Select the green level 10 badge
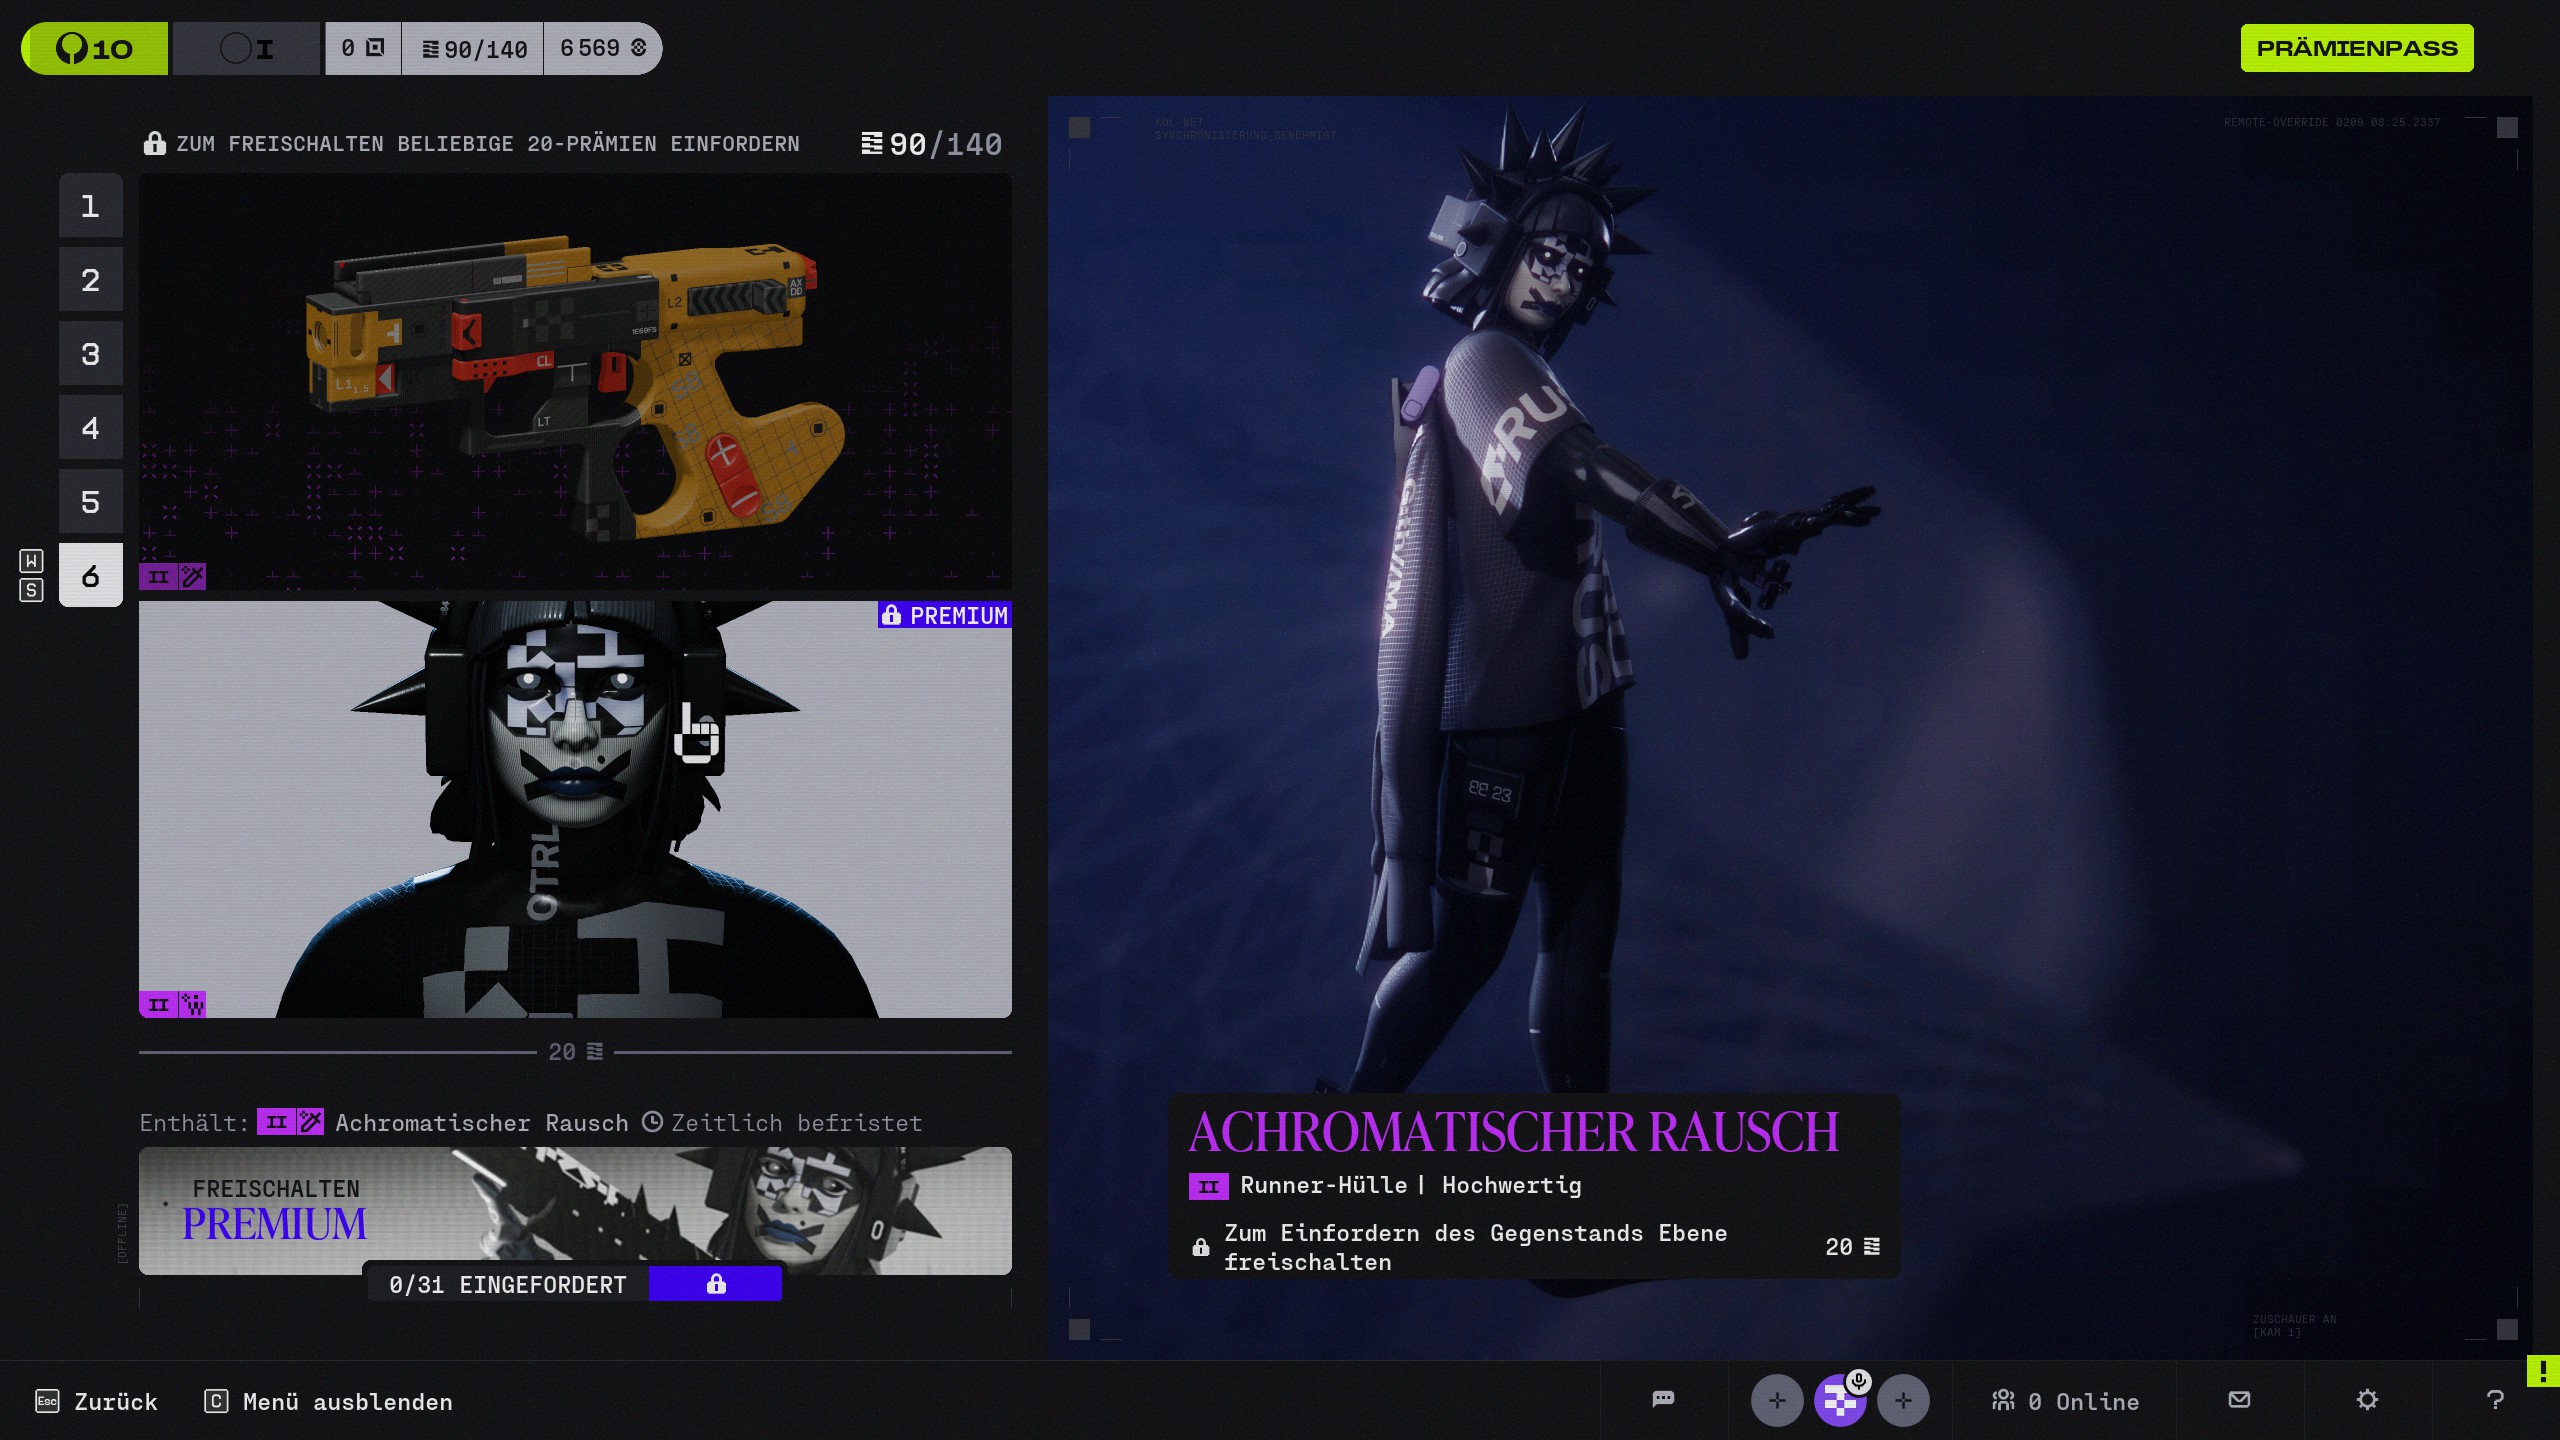This screenshot has height=1440, width=2560. [x=95, y=48]
